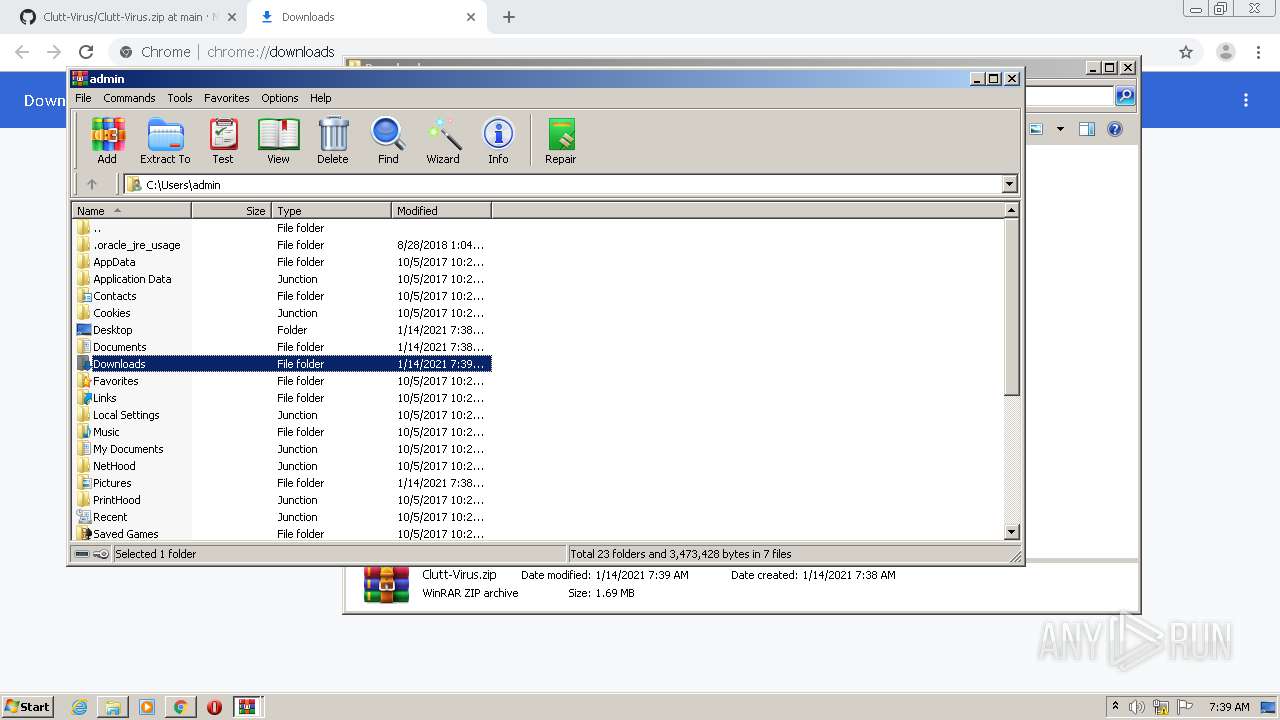Click Internet Explorer taskbar icon

point(80,707)
